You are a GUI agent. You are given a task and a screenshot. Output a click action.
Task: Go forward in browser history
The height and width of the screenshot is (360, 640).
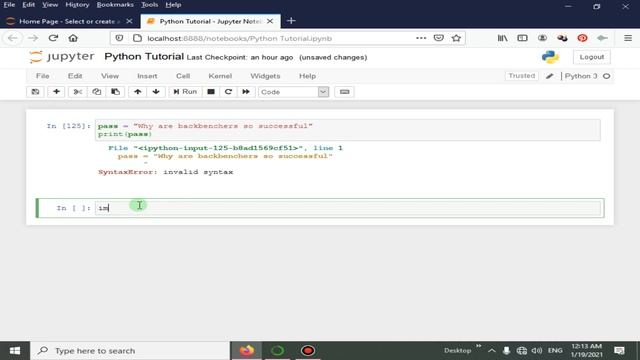pos(33,38)
